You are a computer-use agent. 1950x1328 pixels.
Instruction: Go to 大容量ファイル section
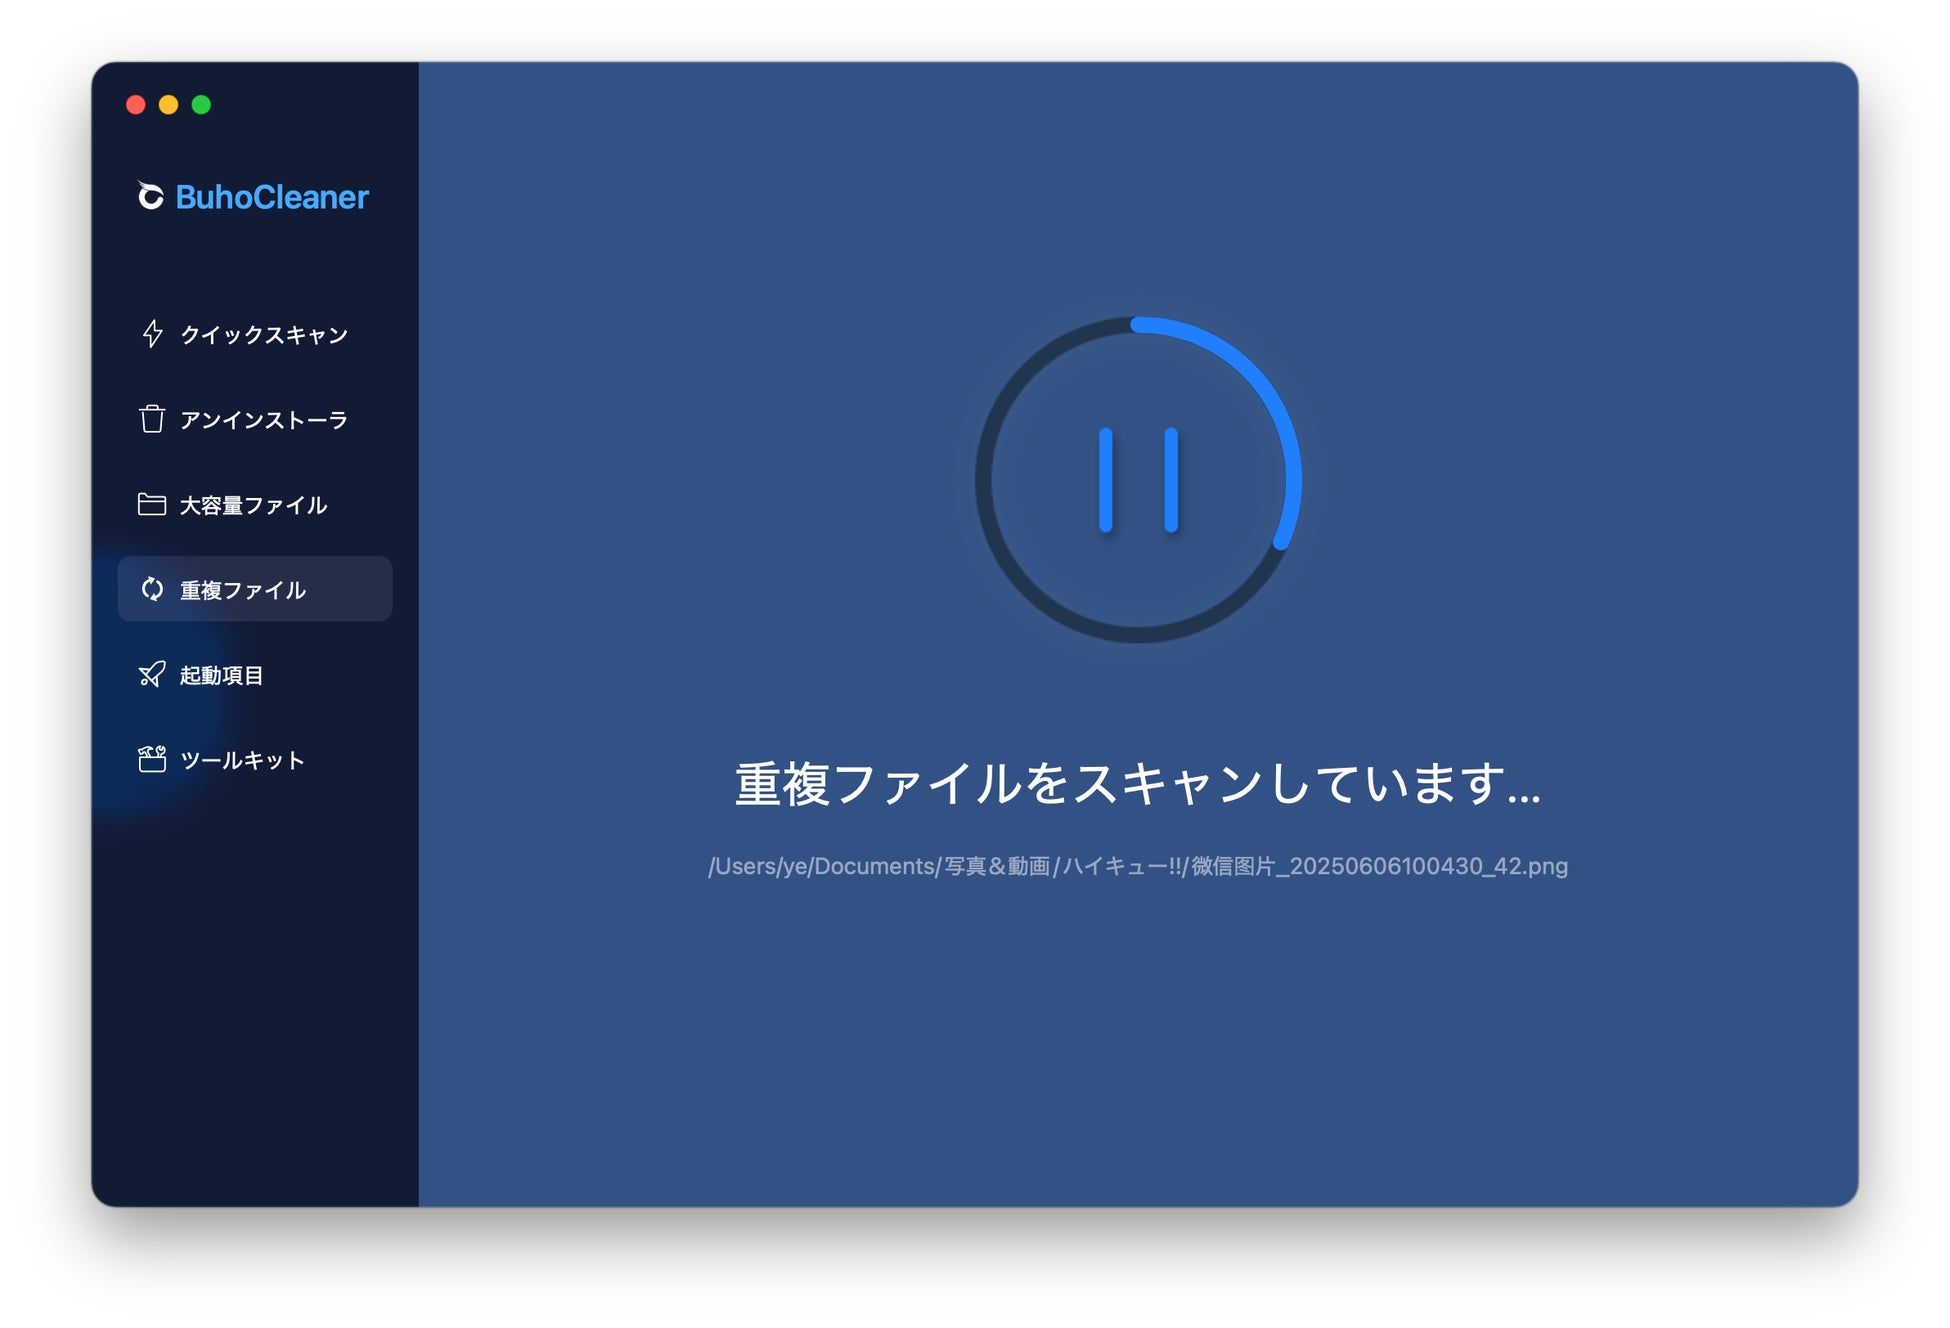253,505
